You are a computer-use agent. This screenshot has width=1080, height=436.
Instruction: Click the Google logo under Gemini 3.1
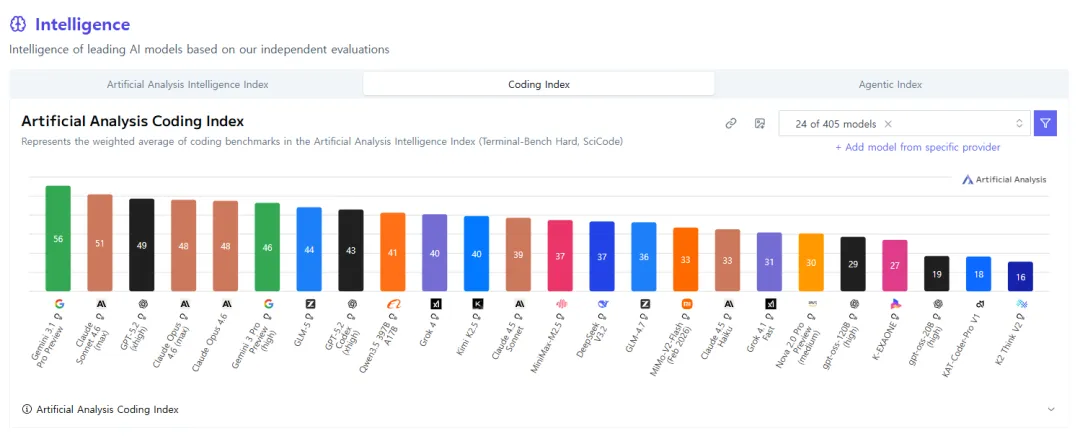(x=58, y=303)
